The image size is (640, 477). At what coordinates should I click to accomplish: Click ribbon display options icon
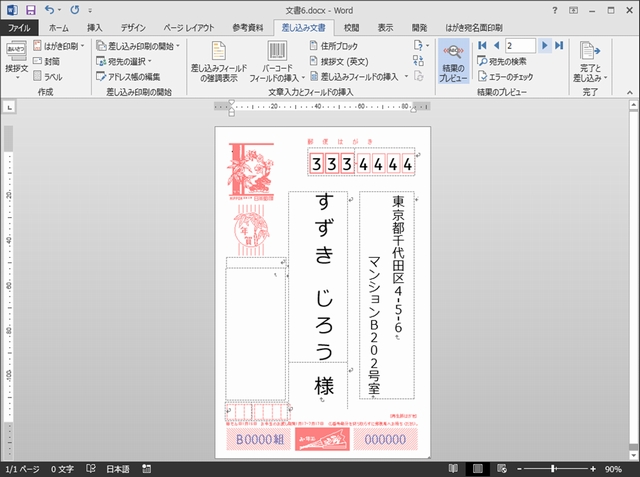tap(573, 10)
